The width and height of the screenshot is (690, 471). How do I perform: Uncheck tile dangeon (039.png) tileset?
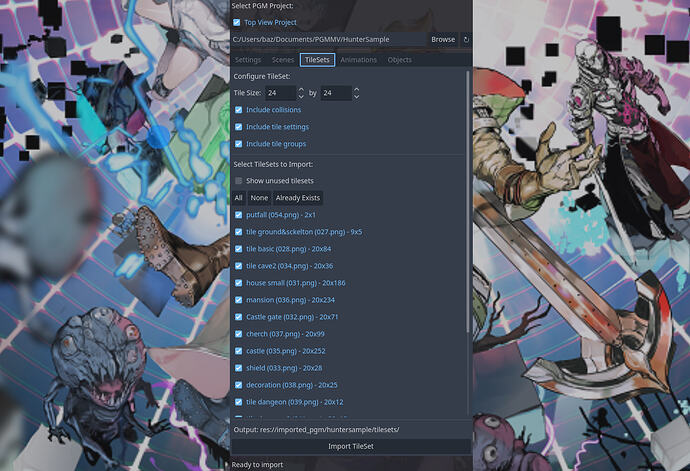239,402
